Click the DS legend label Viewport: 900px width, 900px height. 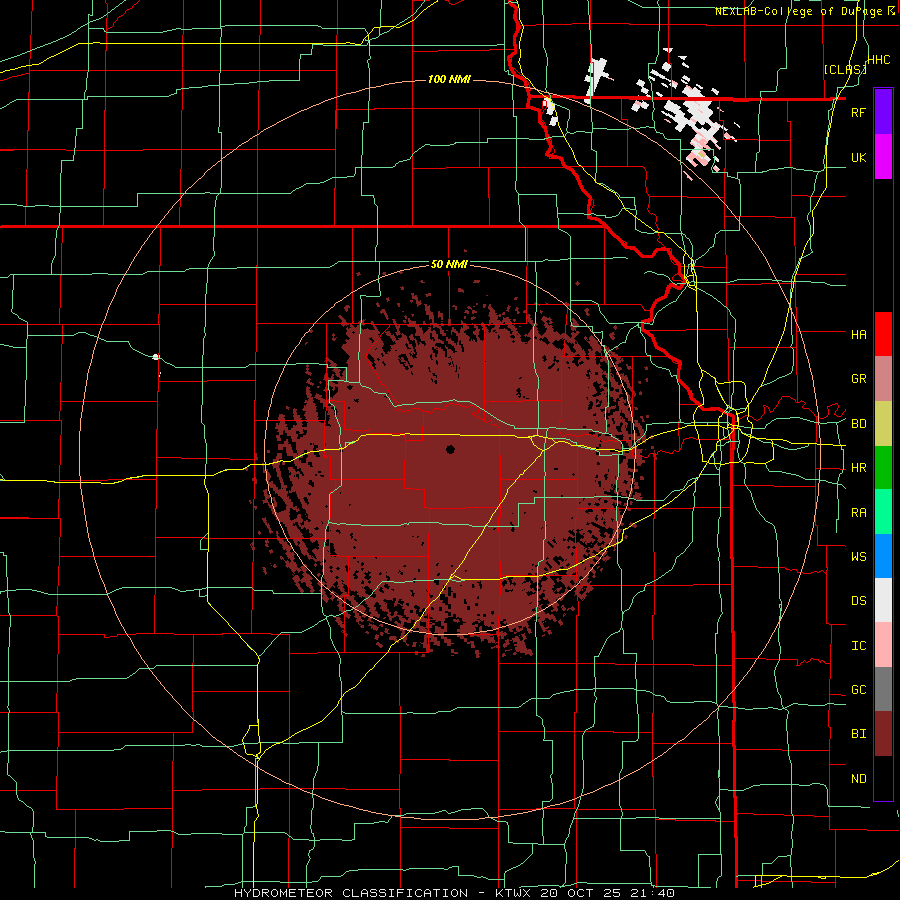pos(858,601)
